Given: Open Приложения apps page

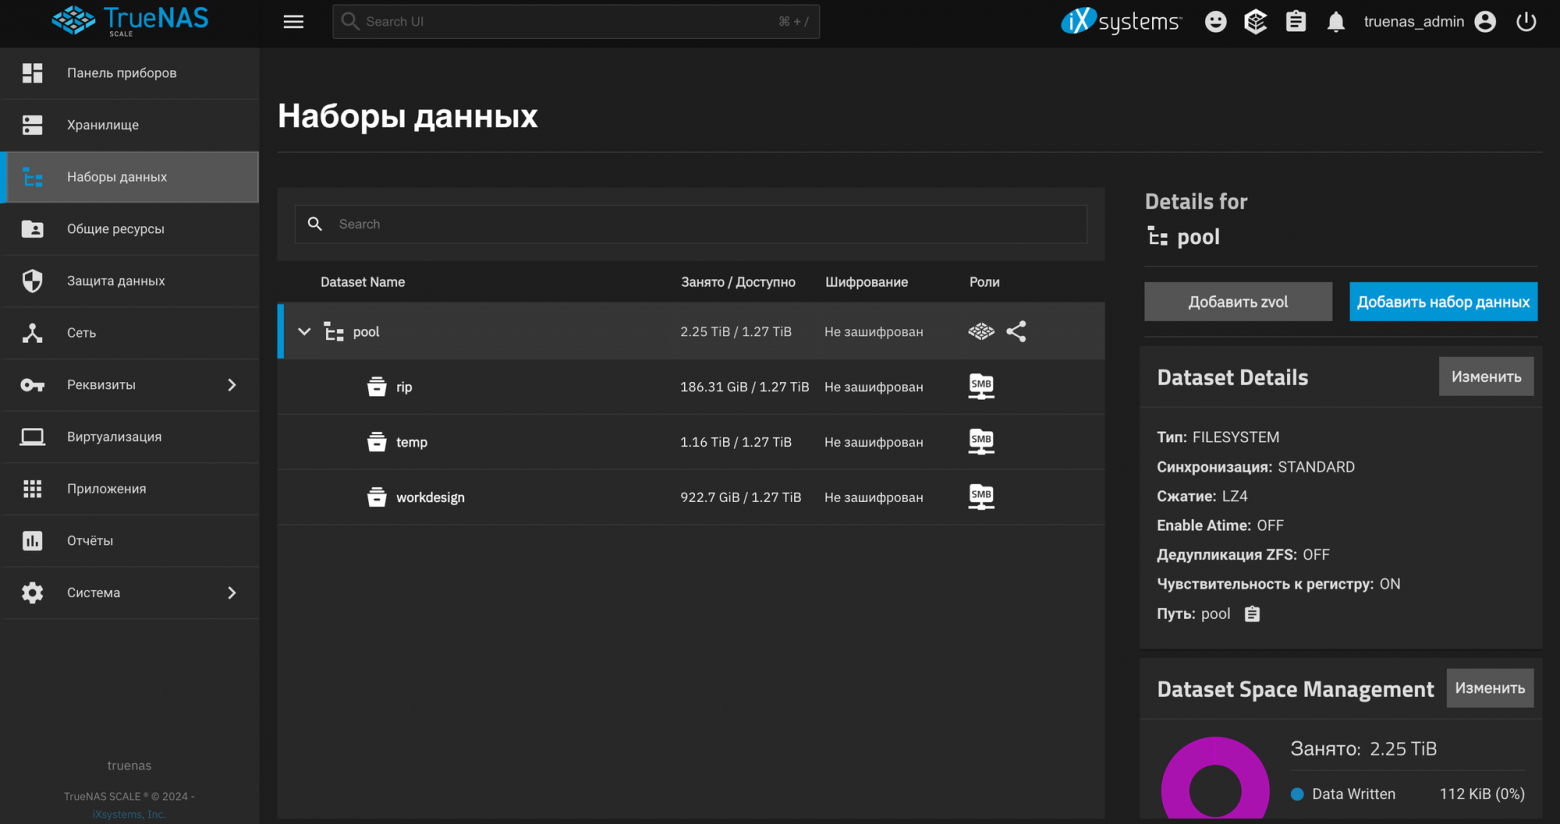Looking at the screenshot, I should (x=130, y=489).
